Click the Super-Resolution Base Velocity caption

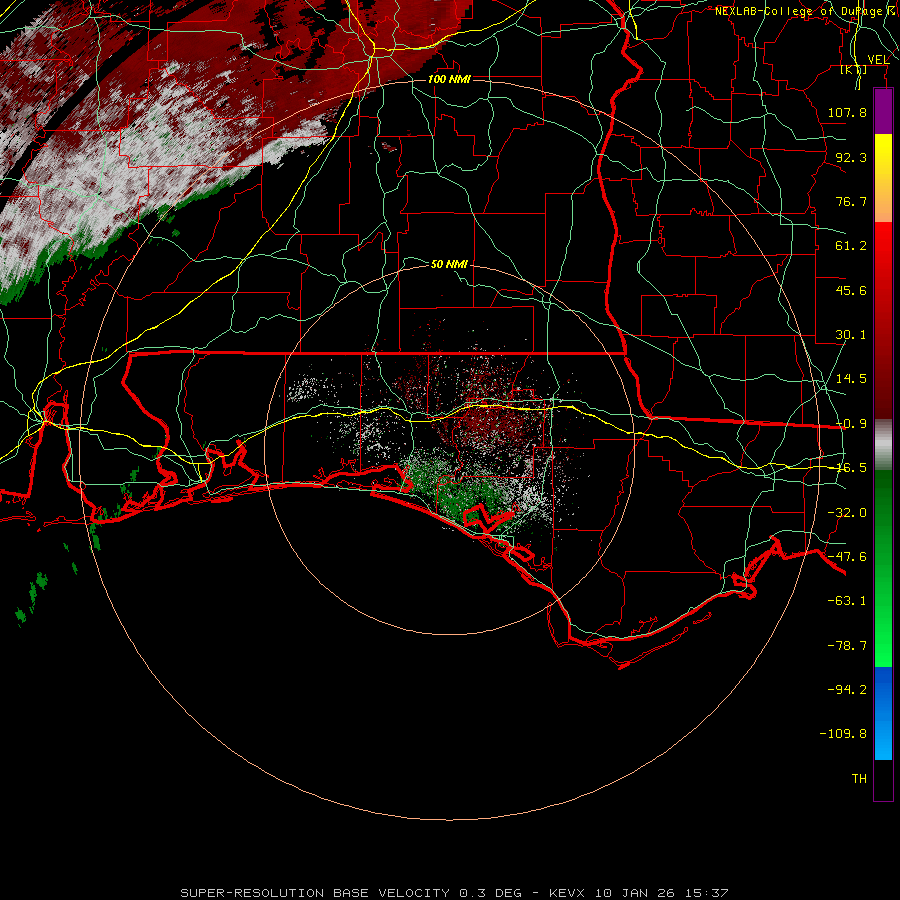(x=455, y=893)
